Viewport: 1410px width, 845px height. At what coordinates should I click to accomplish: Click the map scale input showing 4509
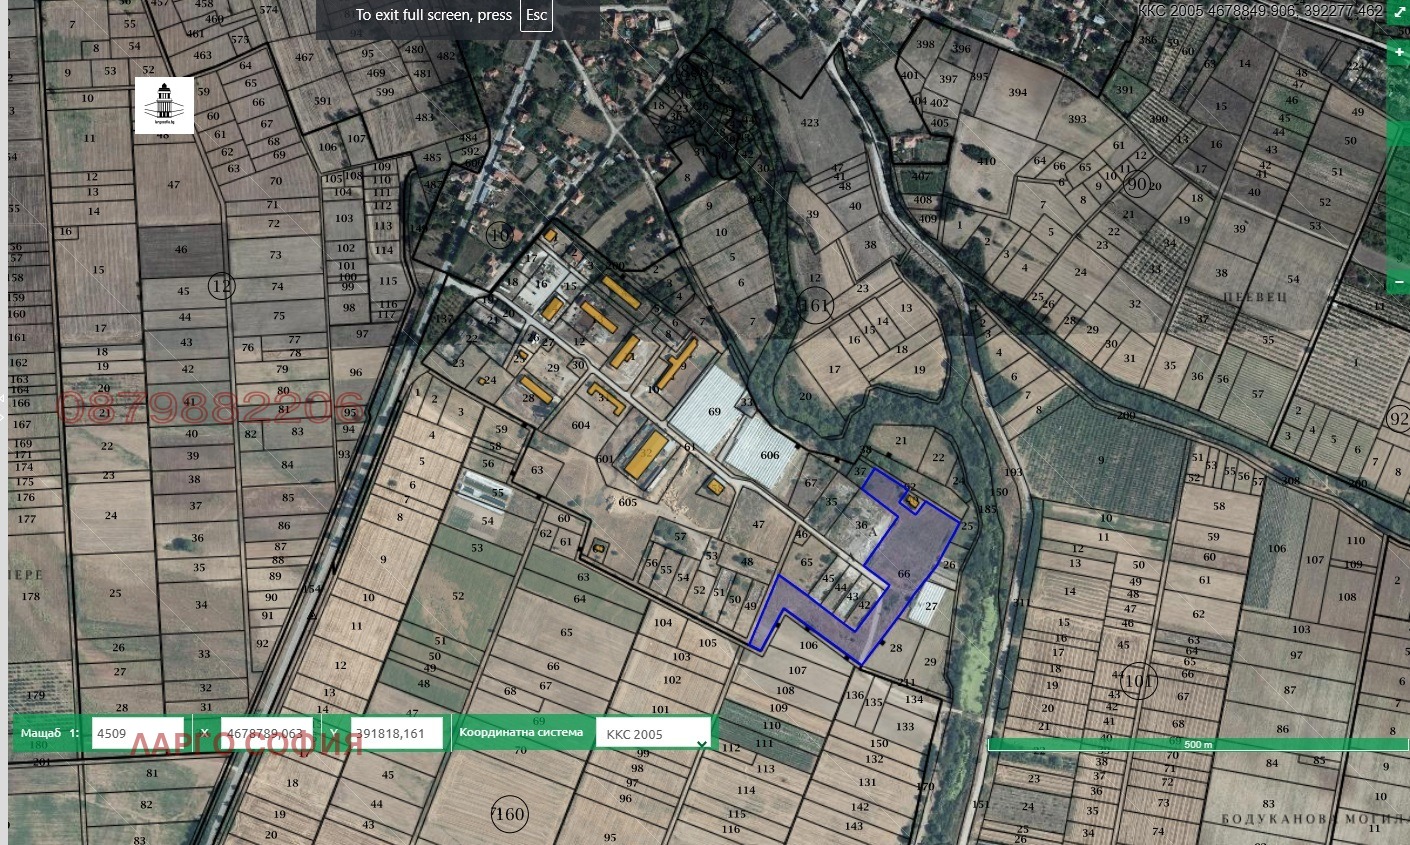coord(138,733)
